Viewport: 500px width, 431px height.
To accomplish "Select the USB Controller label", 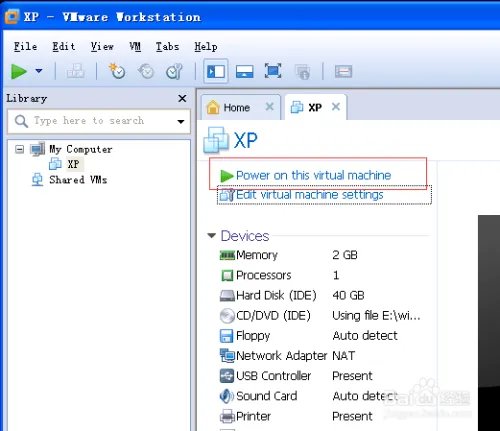I will click(274, 376).
